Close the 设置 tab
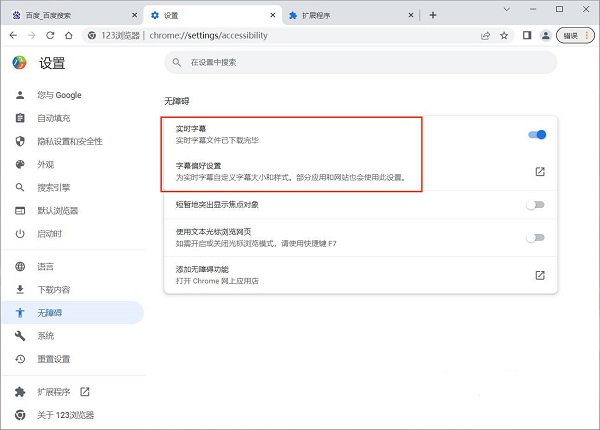This screenshot has width=600, height=430. pyautogui.click(x=272, y=15)
